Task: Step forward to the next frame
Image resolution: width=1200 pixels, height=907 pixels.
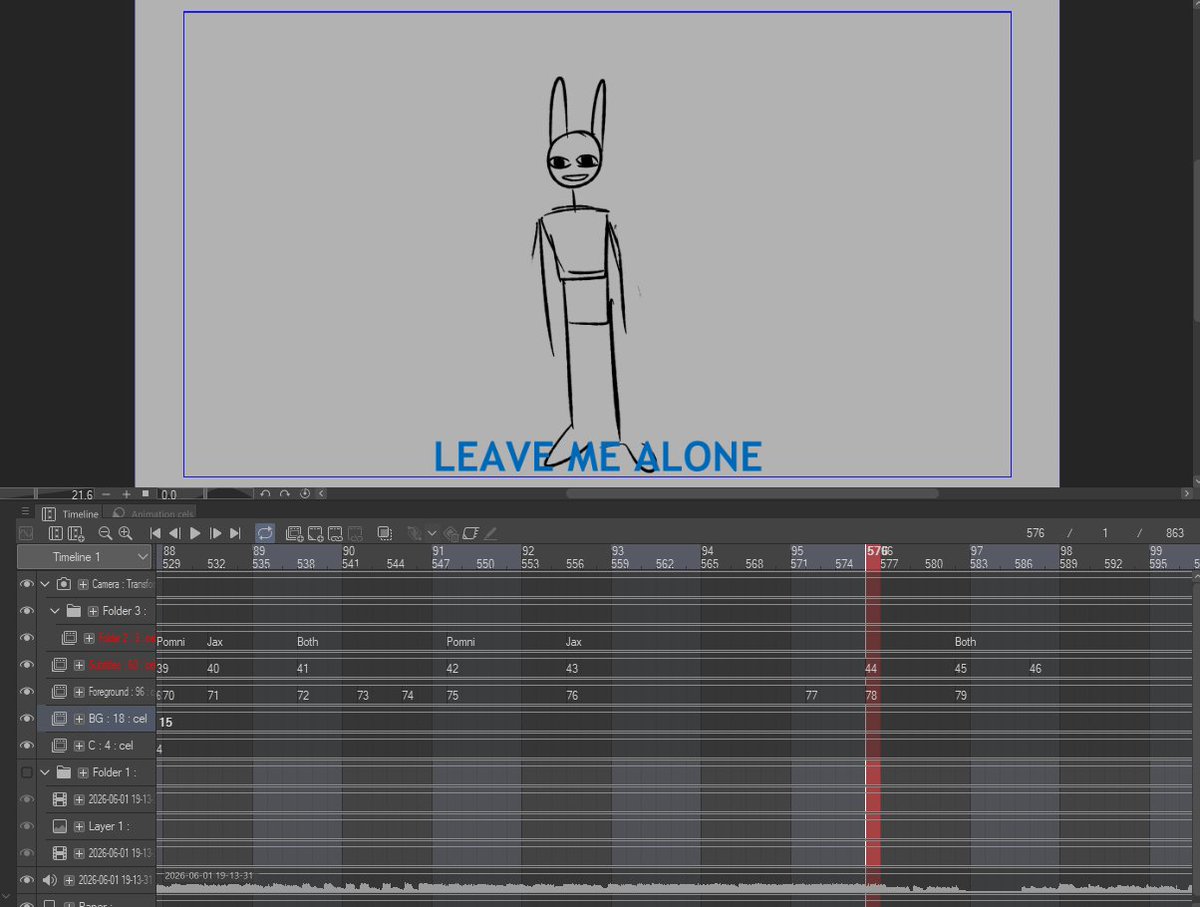Action: (x=215, y=534)
